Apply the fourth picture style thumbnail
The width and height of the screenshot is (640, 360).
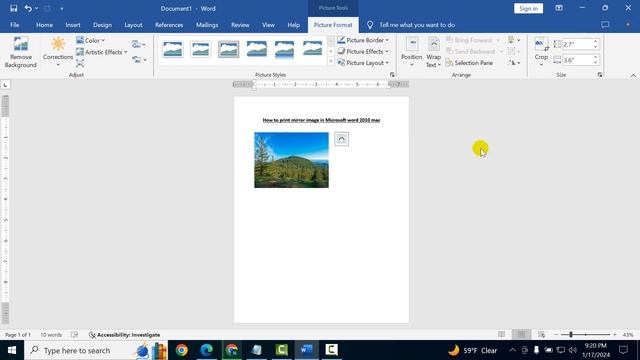tap(256, 49)
